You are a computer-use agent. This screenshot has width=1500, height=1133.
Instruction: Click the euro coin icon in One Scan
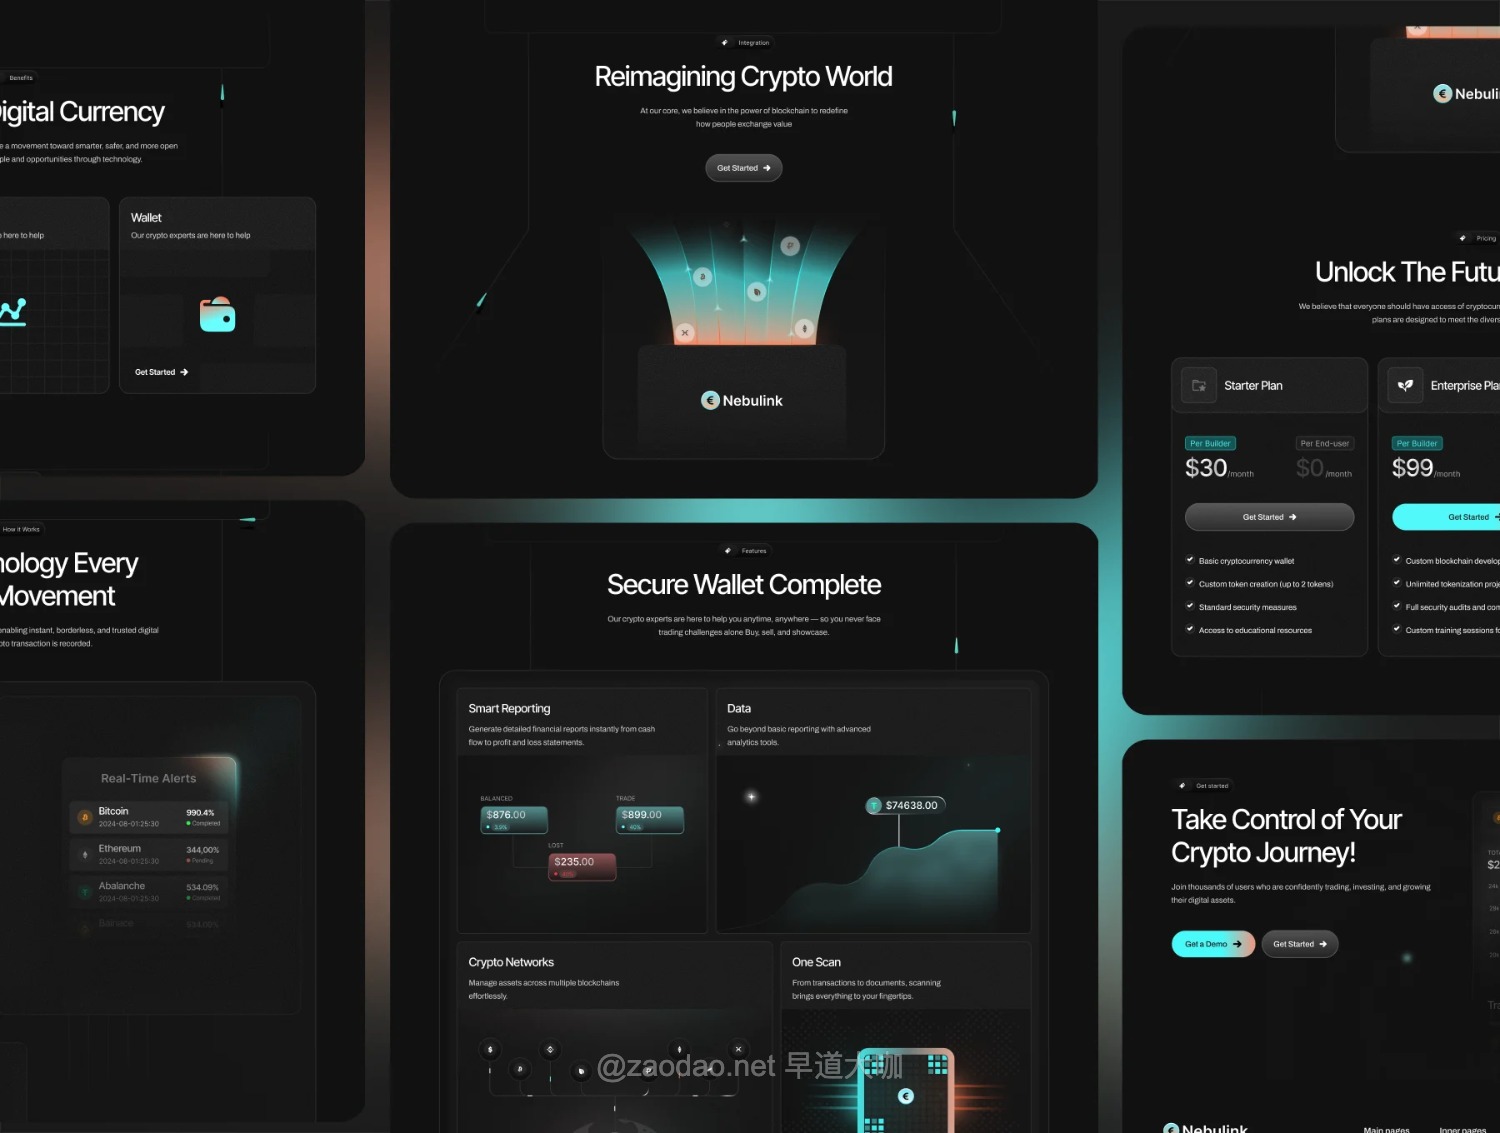pos(906,1096)
